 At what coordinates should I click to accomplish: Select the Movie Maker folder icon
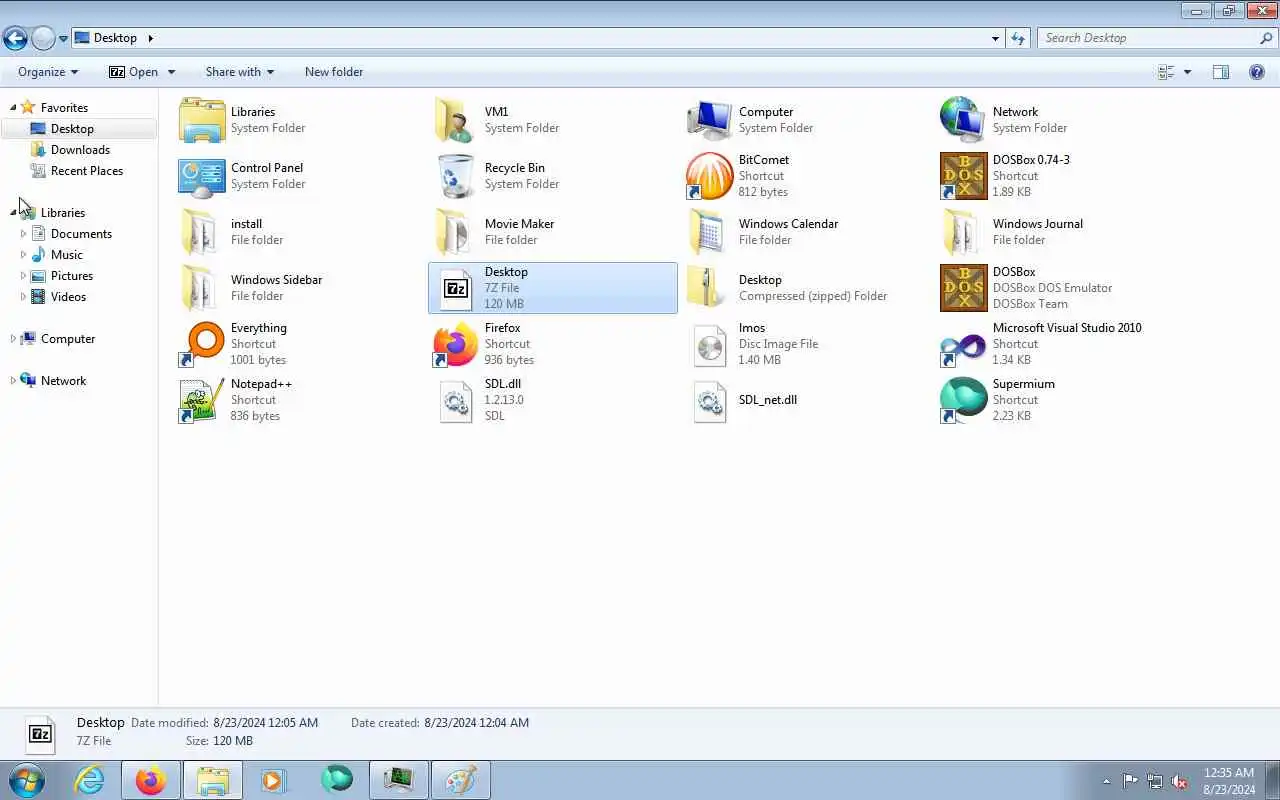[x=455, y=232]
